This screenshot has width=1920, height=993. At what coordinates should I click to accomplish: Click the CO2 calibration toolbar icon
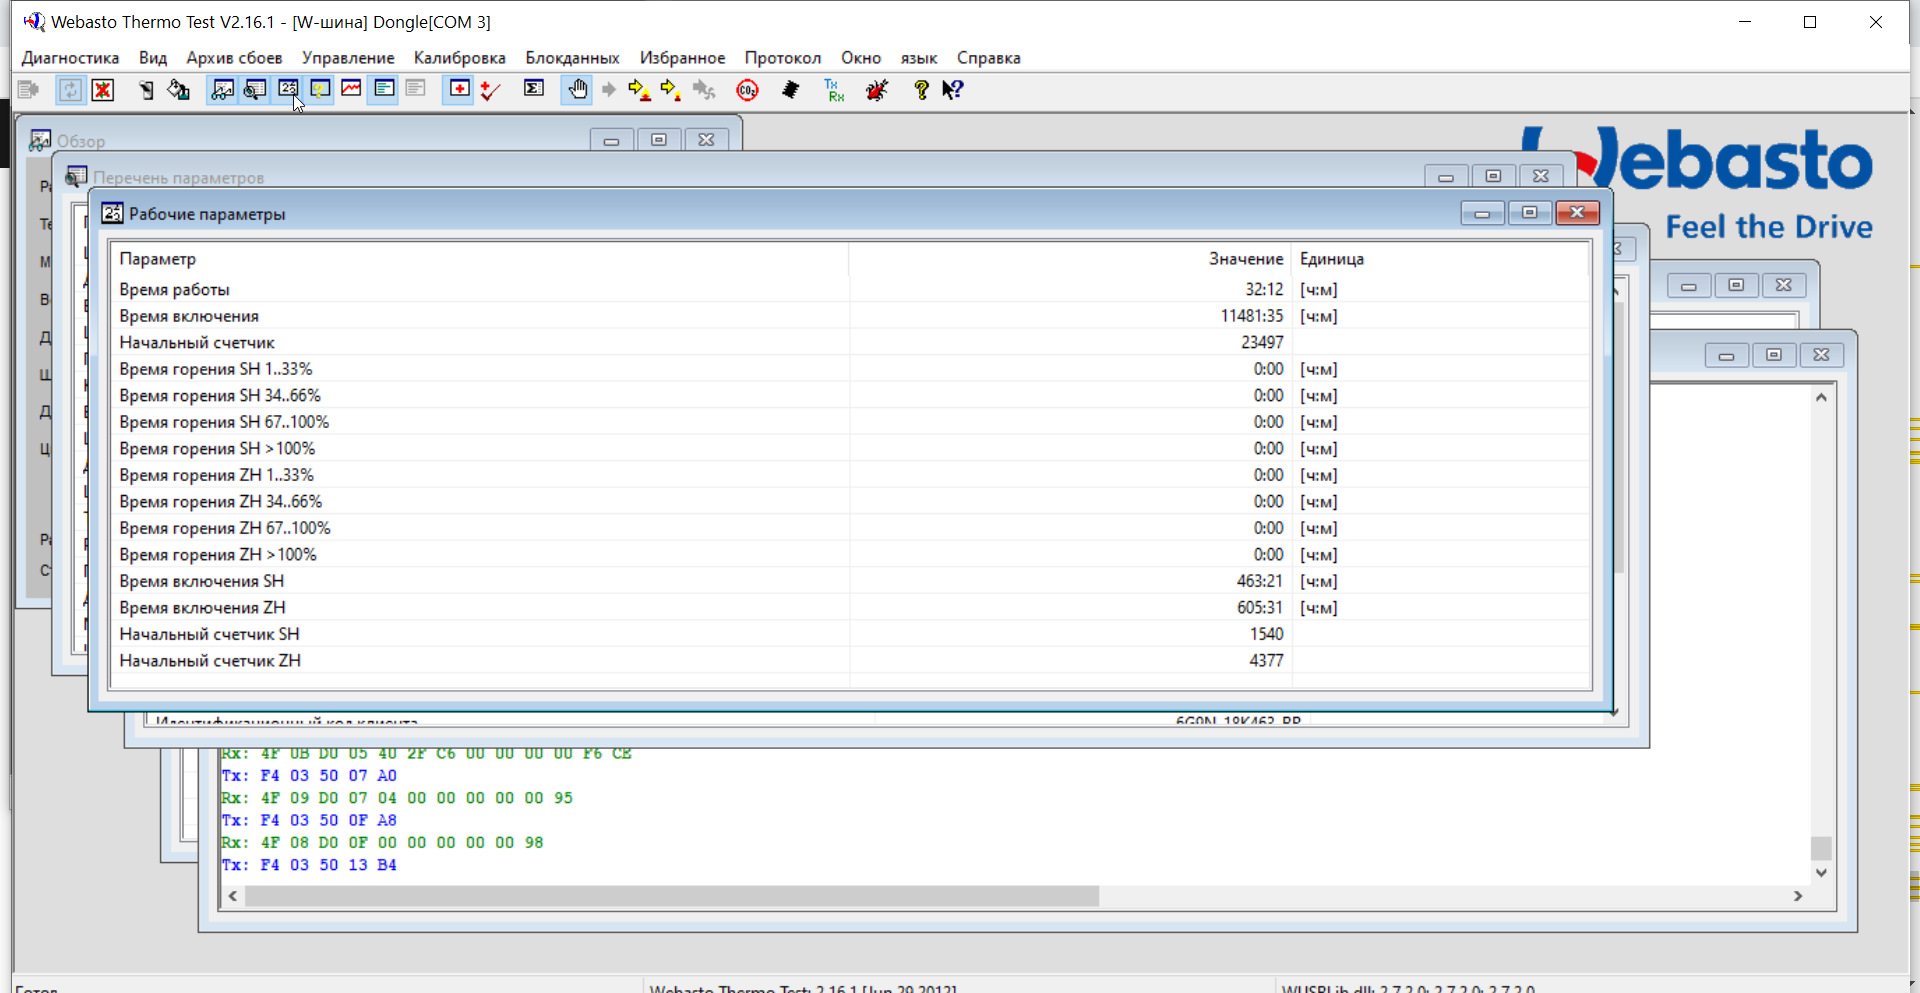747,91
